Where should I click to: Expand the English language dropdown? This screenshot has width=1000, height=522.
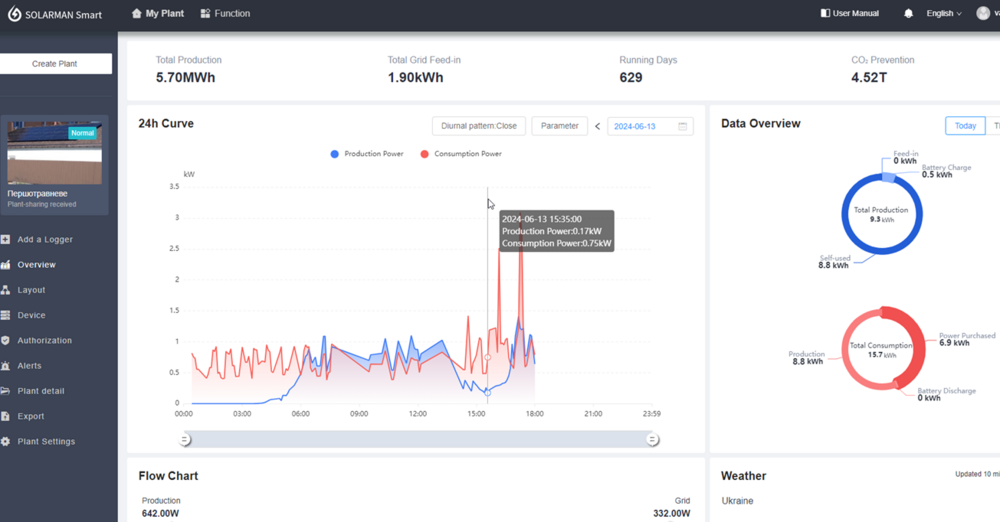[x=943, y=14]
